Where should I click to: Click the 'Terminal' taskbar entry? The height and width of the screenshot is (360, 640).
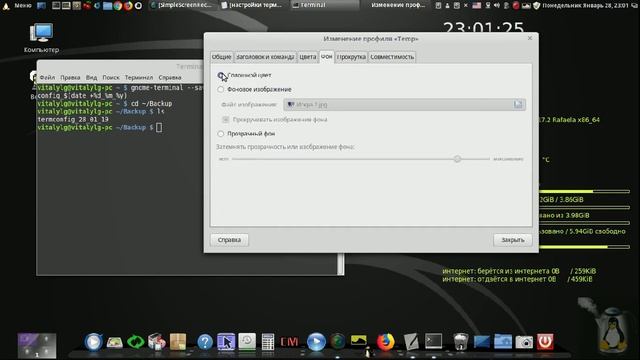[325, 5]
